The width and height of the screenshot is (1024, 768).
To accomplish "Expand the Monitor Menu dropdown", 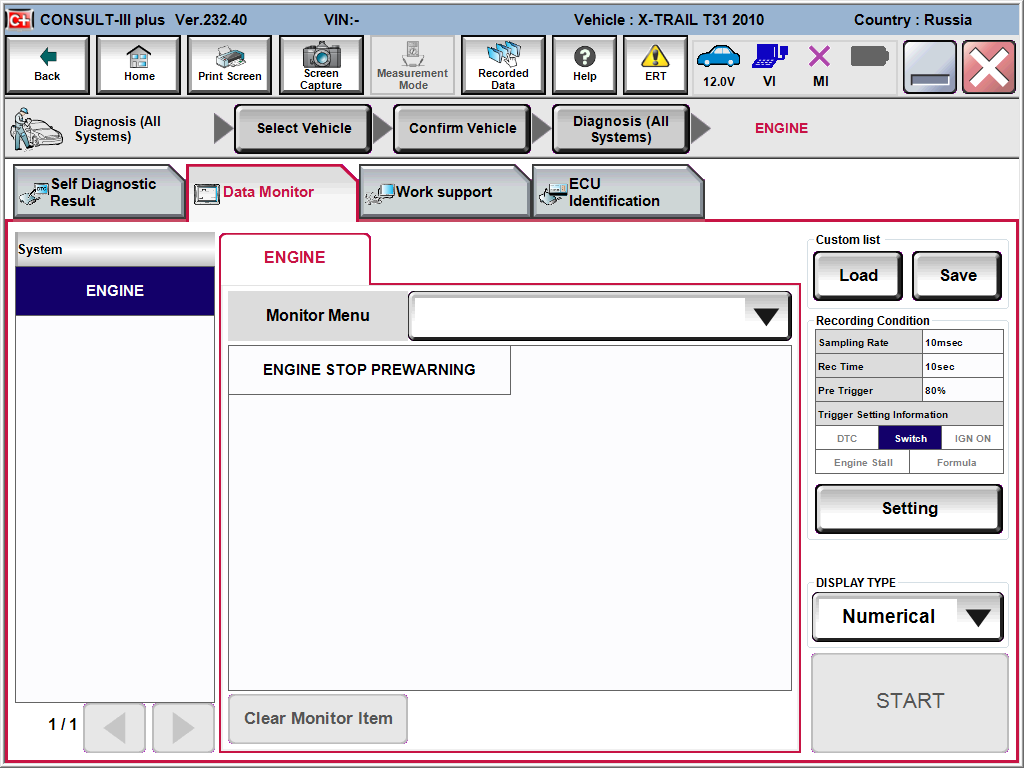I will [x=766, y=316].
